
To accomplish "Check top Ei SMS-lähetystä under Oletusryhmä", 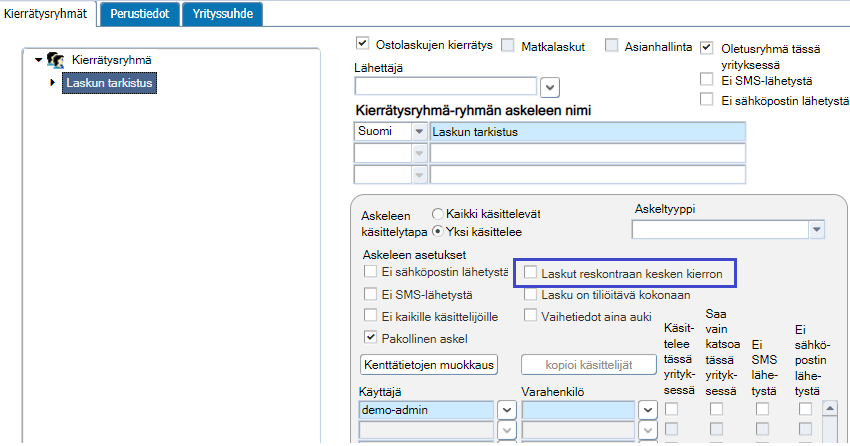I will (x=706, y=80).
